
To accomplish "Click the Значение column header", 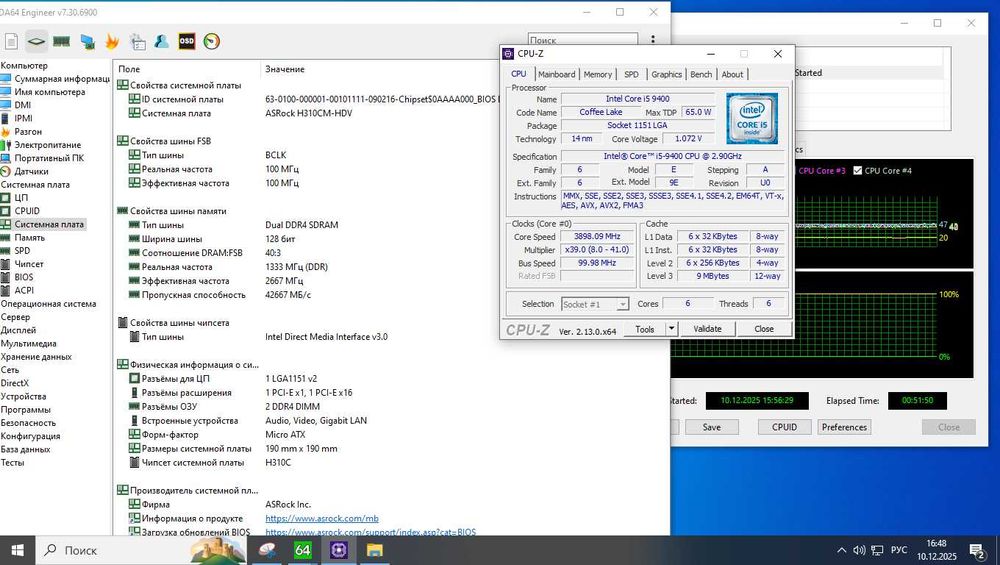I will pyautogui.click(x=285, y=69).
